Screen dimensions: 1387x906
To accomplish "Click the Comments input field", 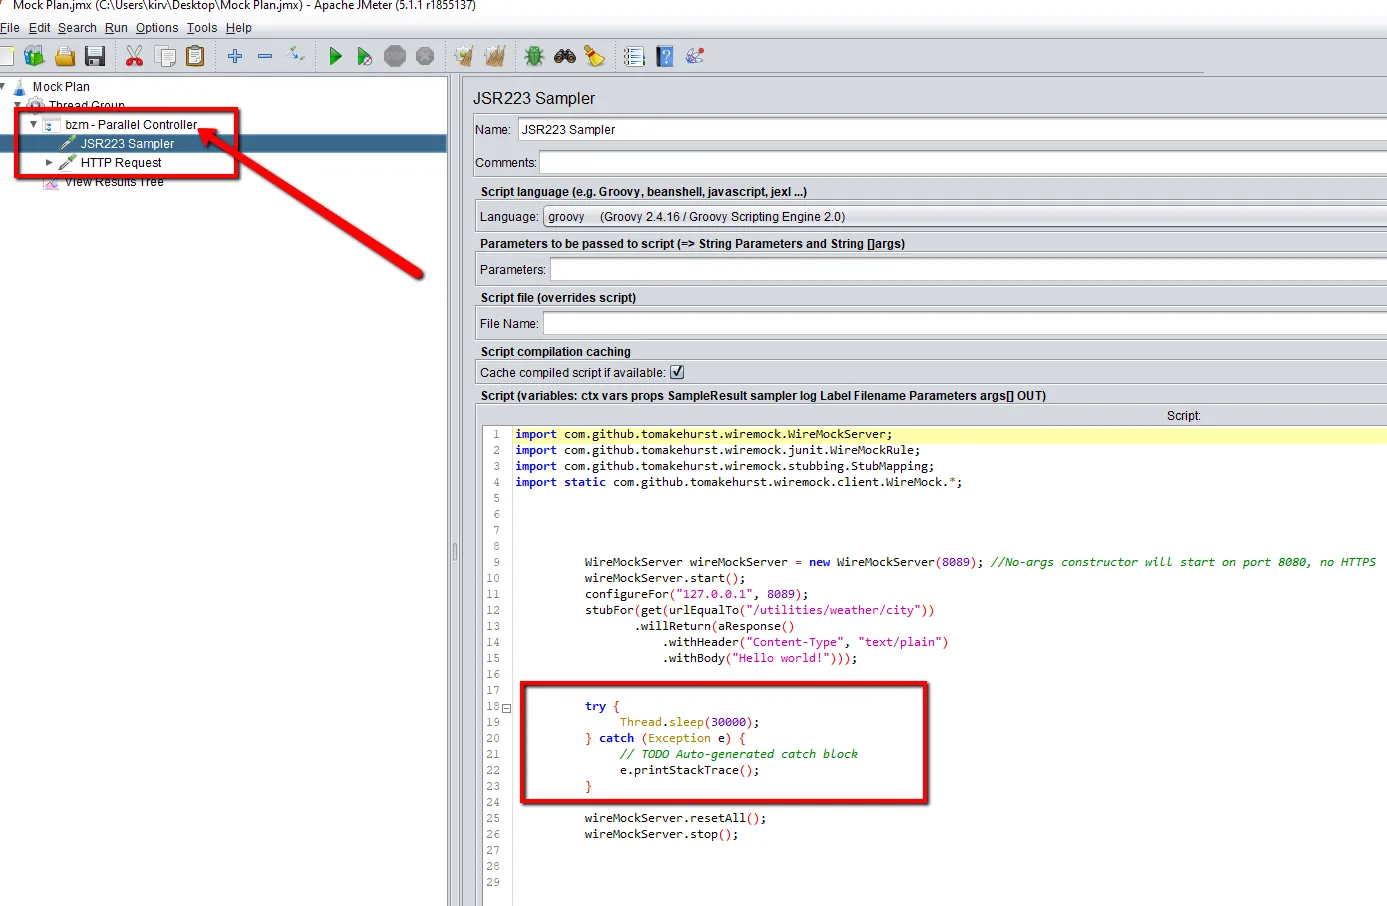I will [x=963, y=163].
